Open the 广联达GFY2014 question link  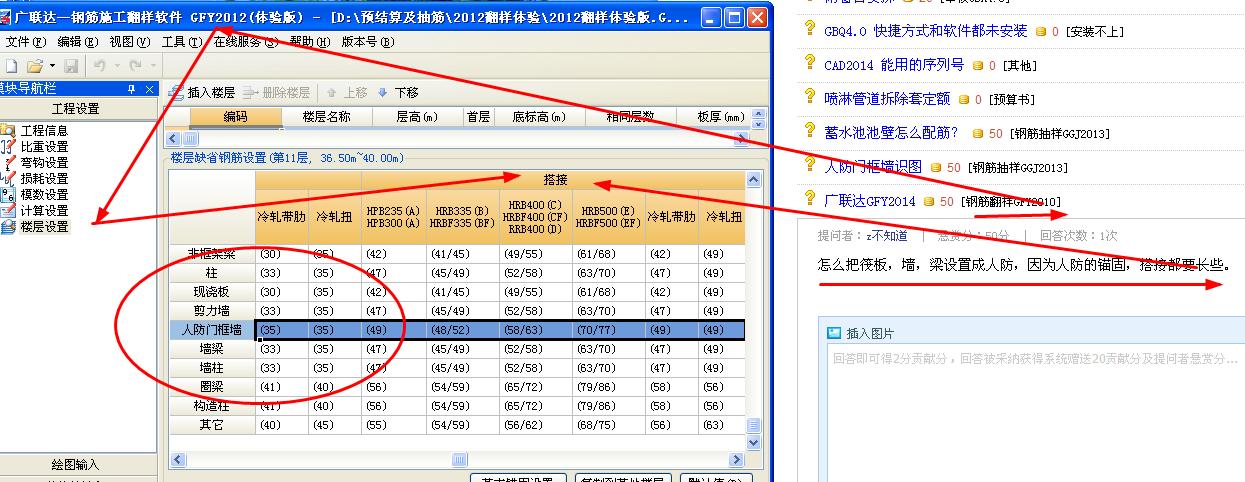[870, 201]
